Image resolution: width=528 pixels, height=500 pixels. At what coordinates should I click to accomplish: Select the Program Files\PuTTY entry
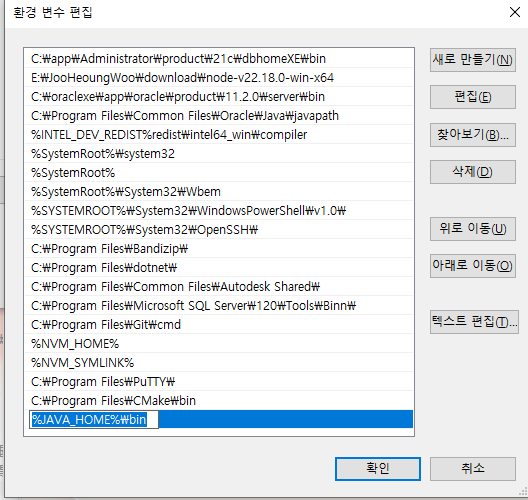[219, 382]
